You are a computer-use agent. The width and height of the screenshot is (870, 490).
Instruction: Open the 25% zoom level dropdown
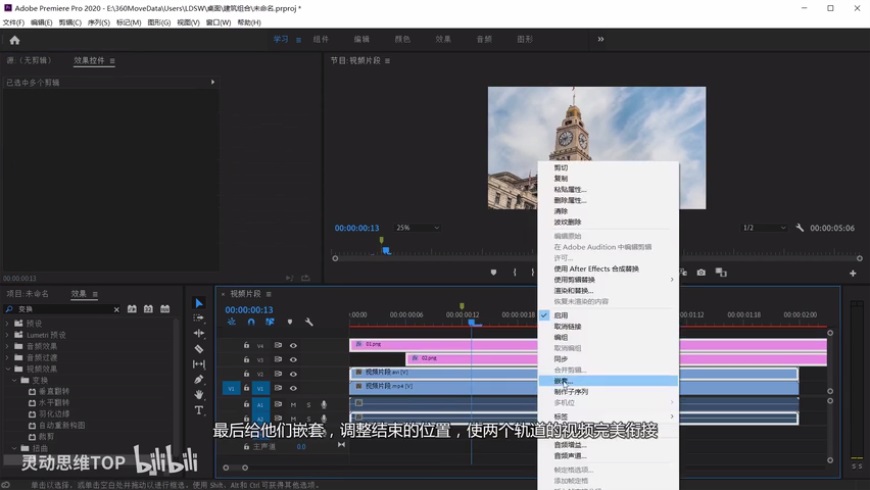(417, 228)
